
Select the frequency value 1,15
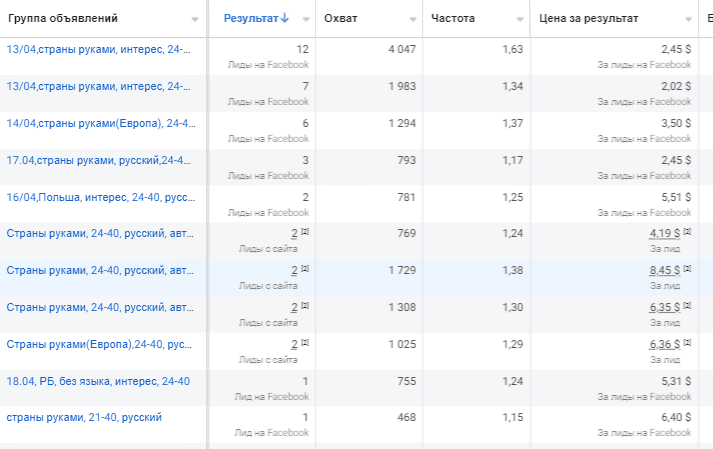[x=512, y=417]
